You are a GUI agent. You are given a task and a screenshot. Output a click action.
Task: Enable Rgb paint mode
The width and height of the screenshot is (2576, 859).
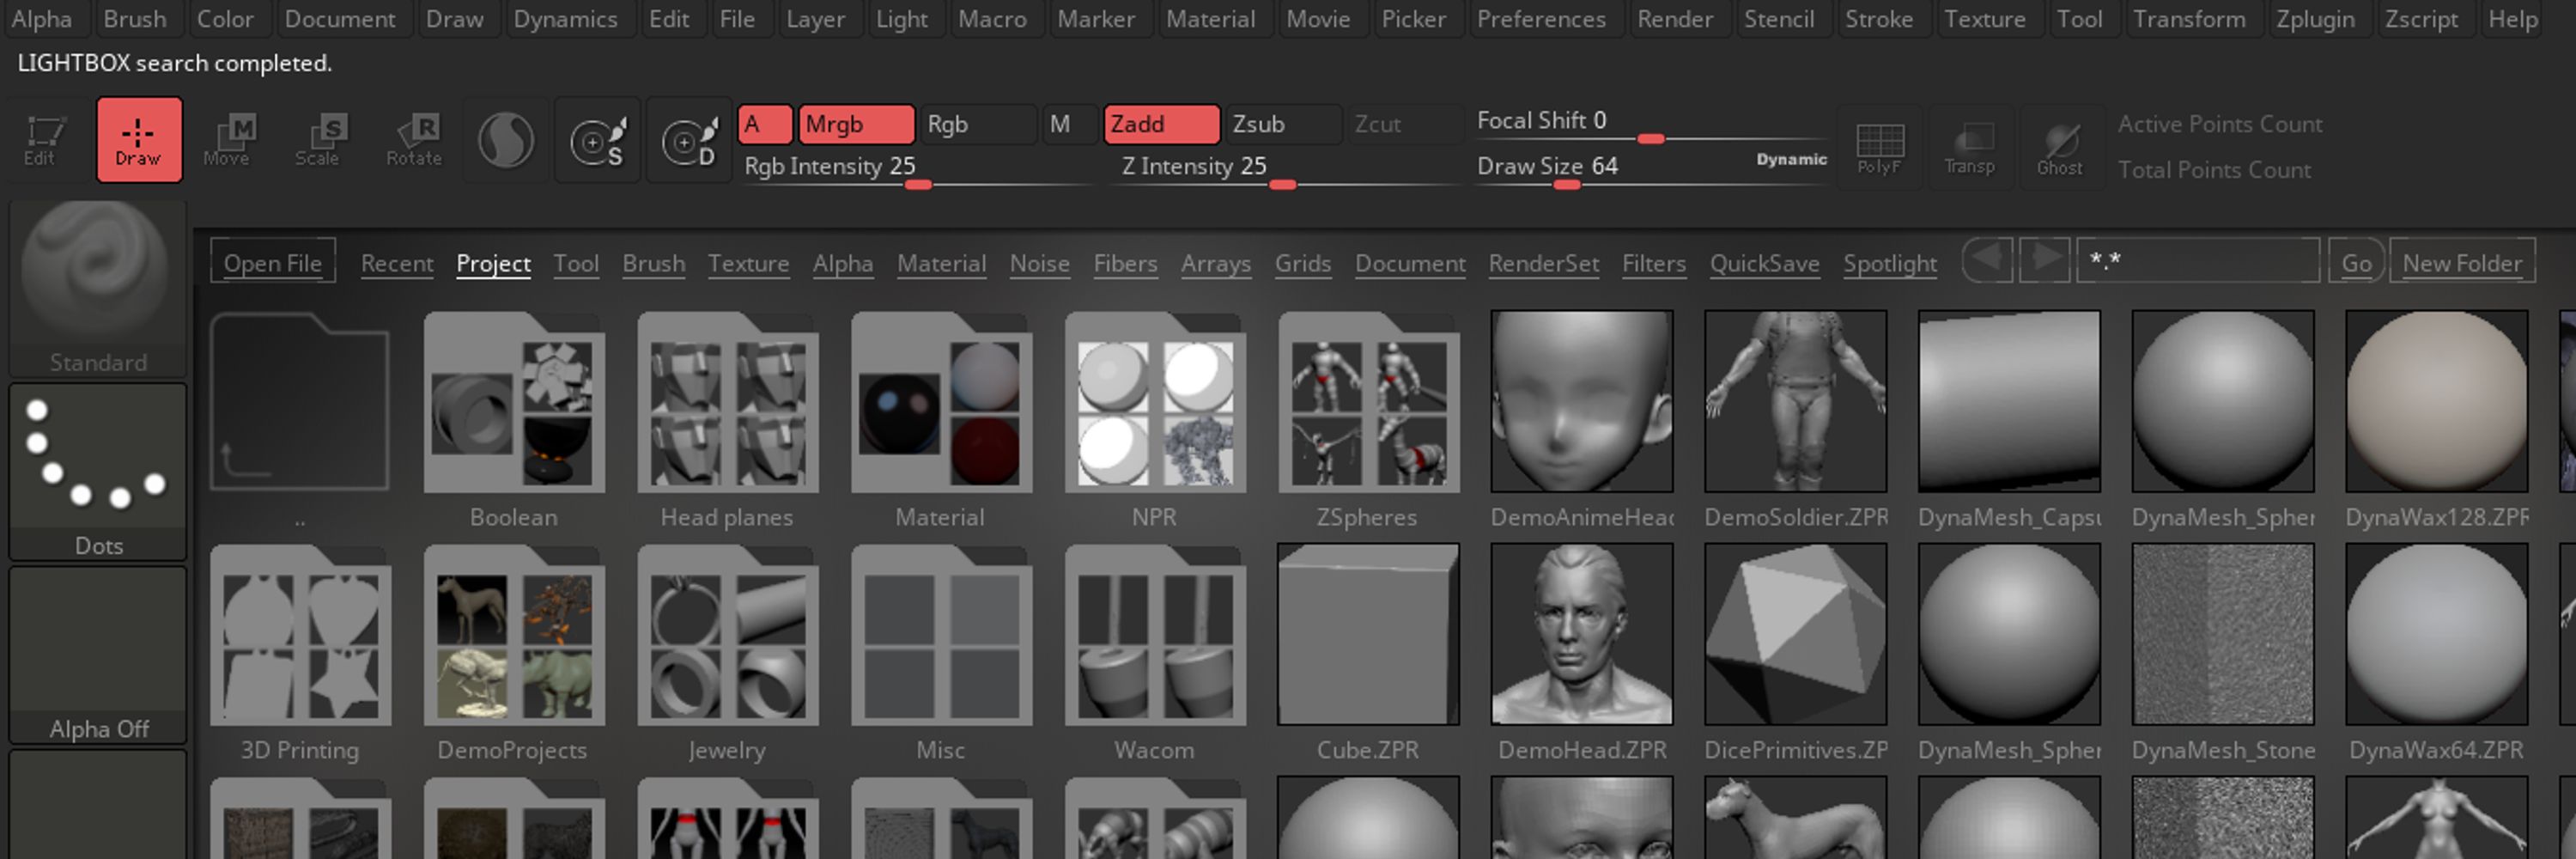978,124
